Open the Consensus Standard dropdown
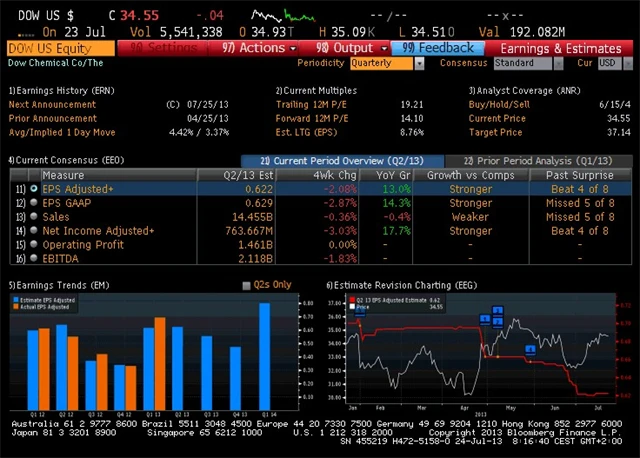The height and width of the screenshot is (458, 640). click(x=527, y=63)
